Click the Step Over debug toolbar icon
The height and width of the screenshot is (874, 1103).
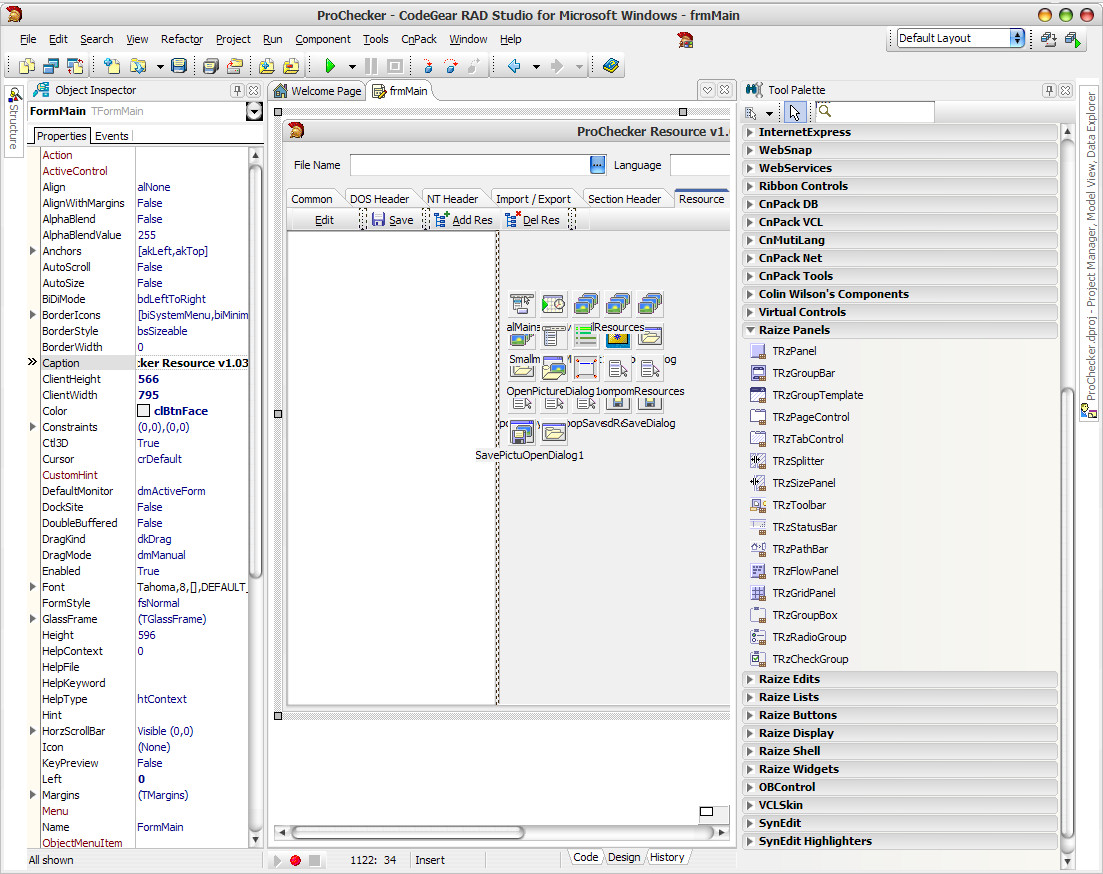point(451,66)
